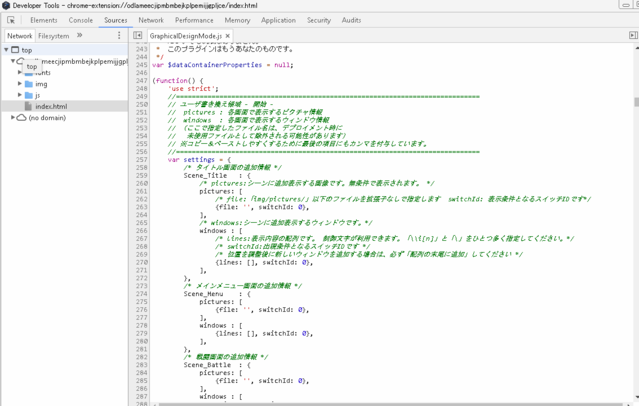The height and width of the screenshot is (406, 639).
Task: Select the (no domain) entry
Action: pyautogui.click(x=47, y=118)
